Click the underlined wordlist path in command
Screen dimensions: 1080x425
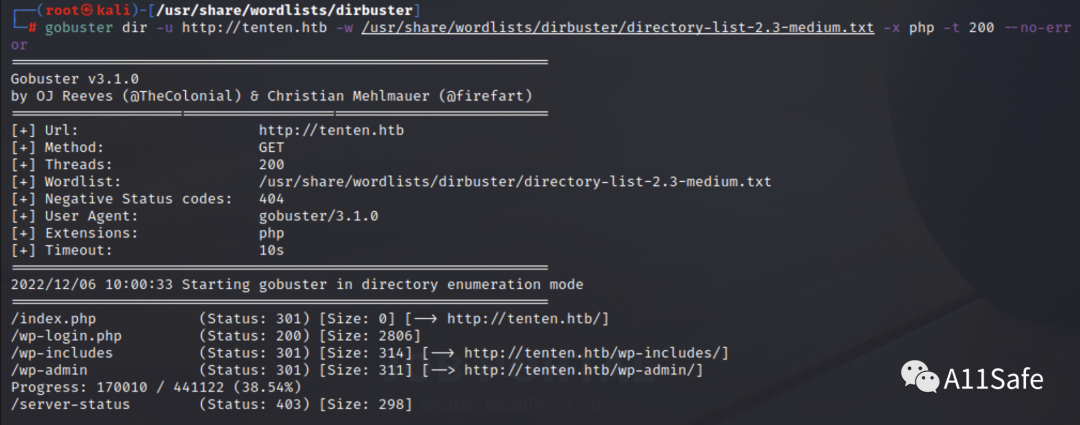click(x=617, y=29)
